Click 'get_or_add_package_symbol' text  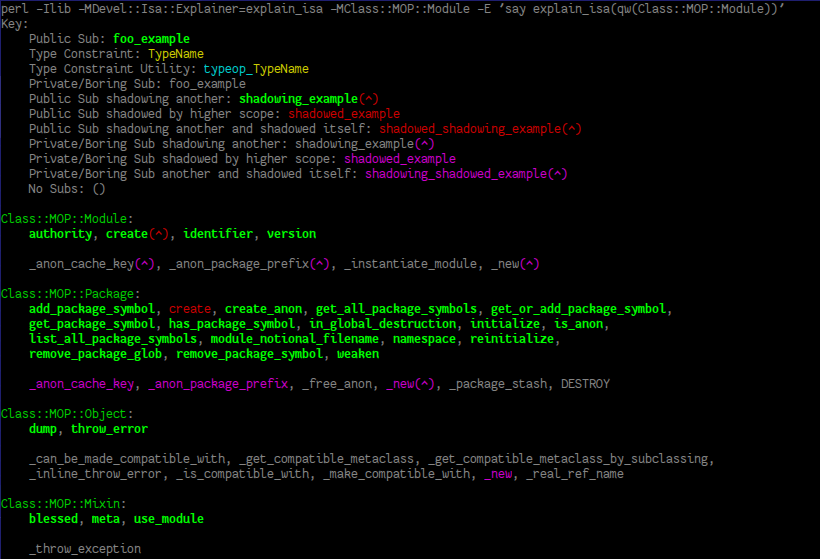(578, 309)
